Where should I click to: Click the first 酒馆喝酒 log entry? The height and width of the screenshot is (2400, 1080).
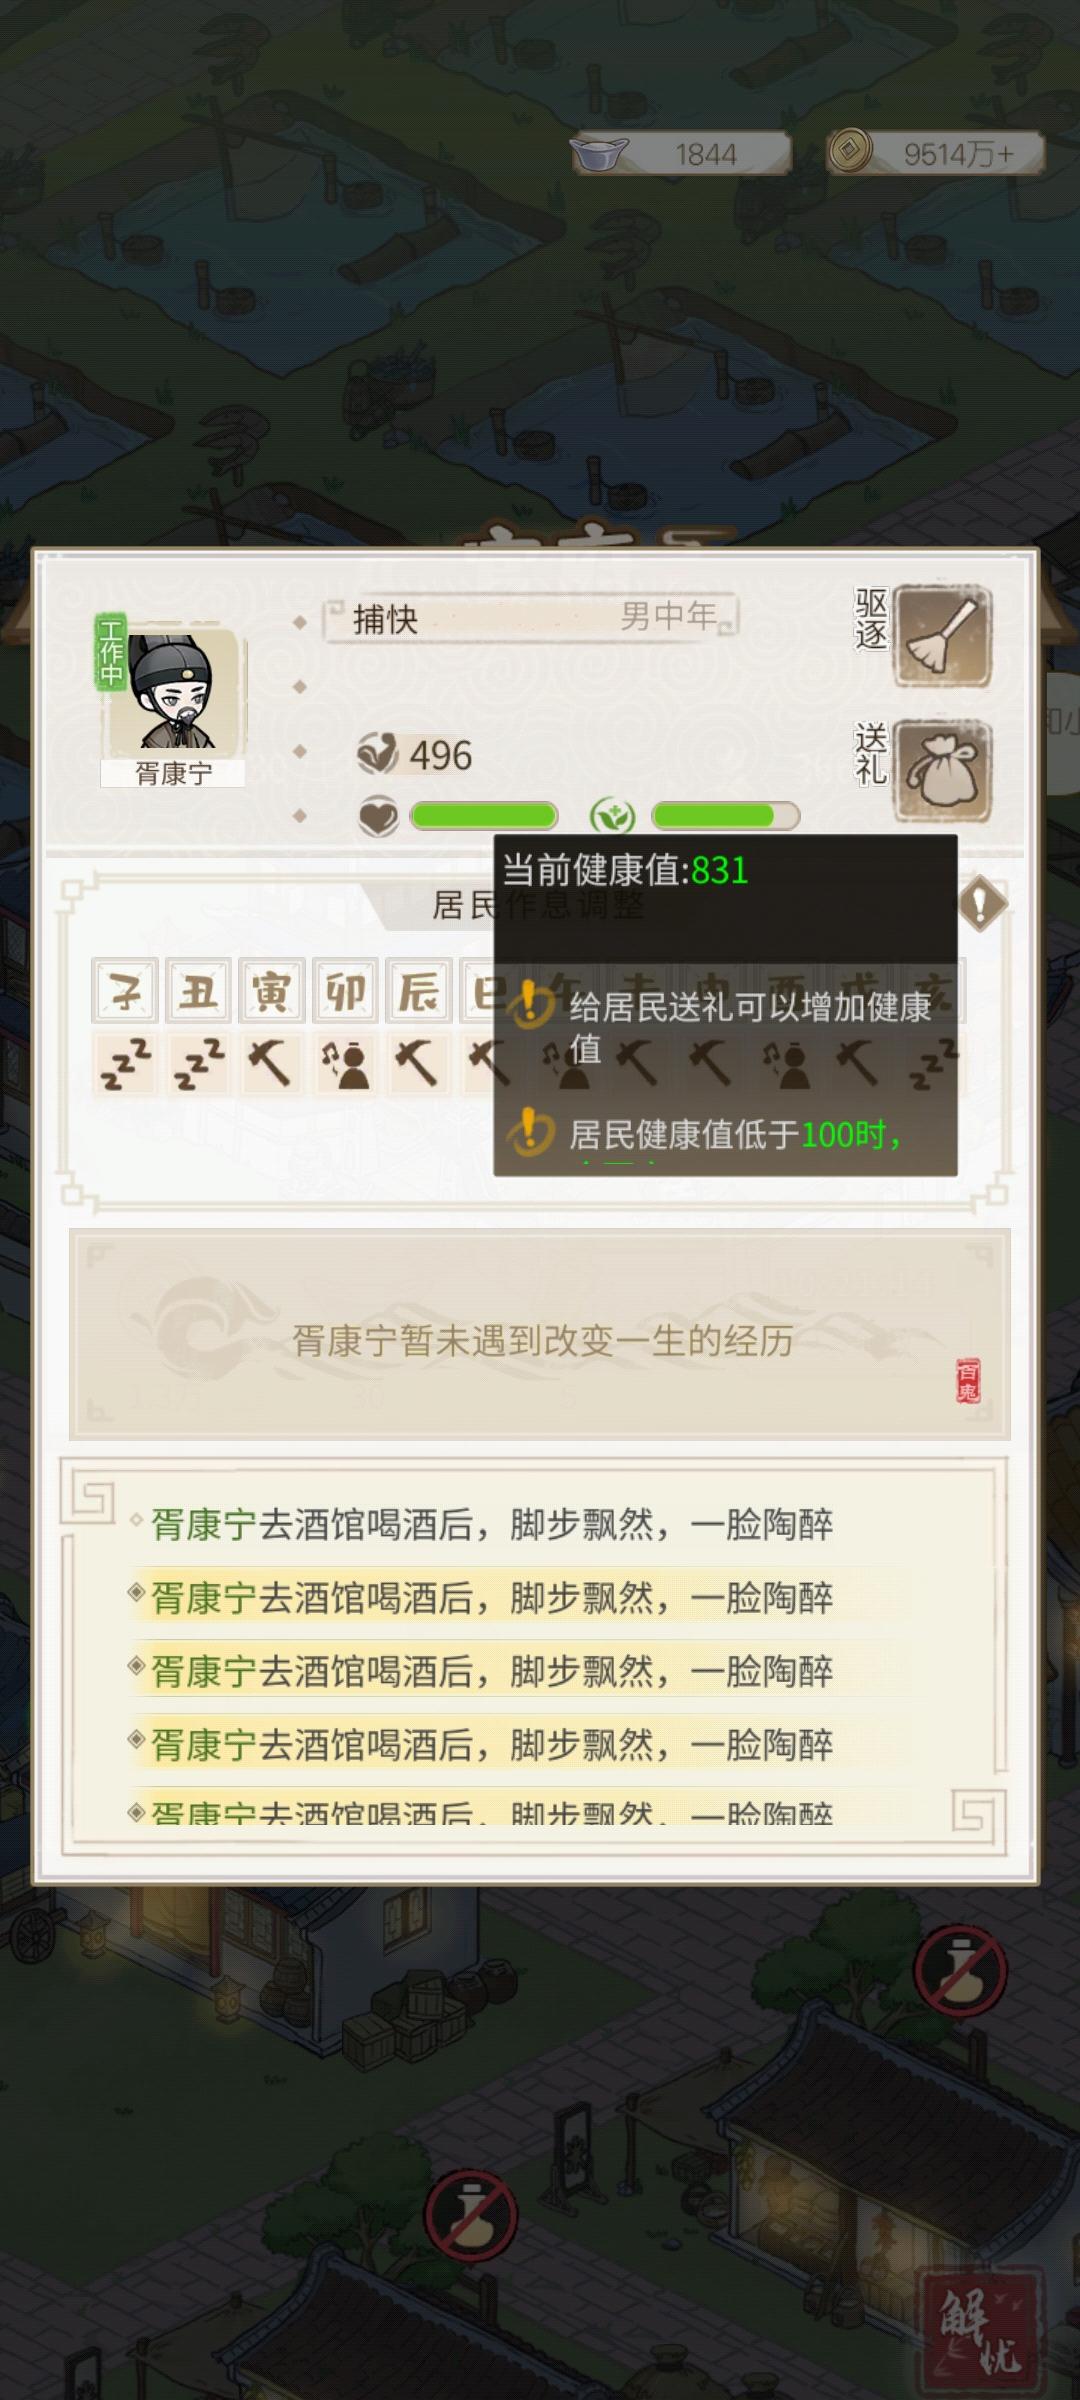pyautogui.click(x=491, y=1524)
